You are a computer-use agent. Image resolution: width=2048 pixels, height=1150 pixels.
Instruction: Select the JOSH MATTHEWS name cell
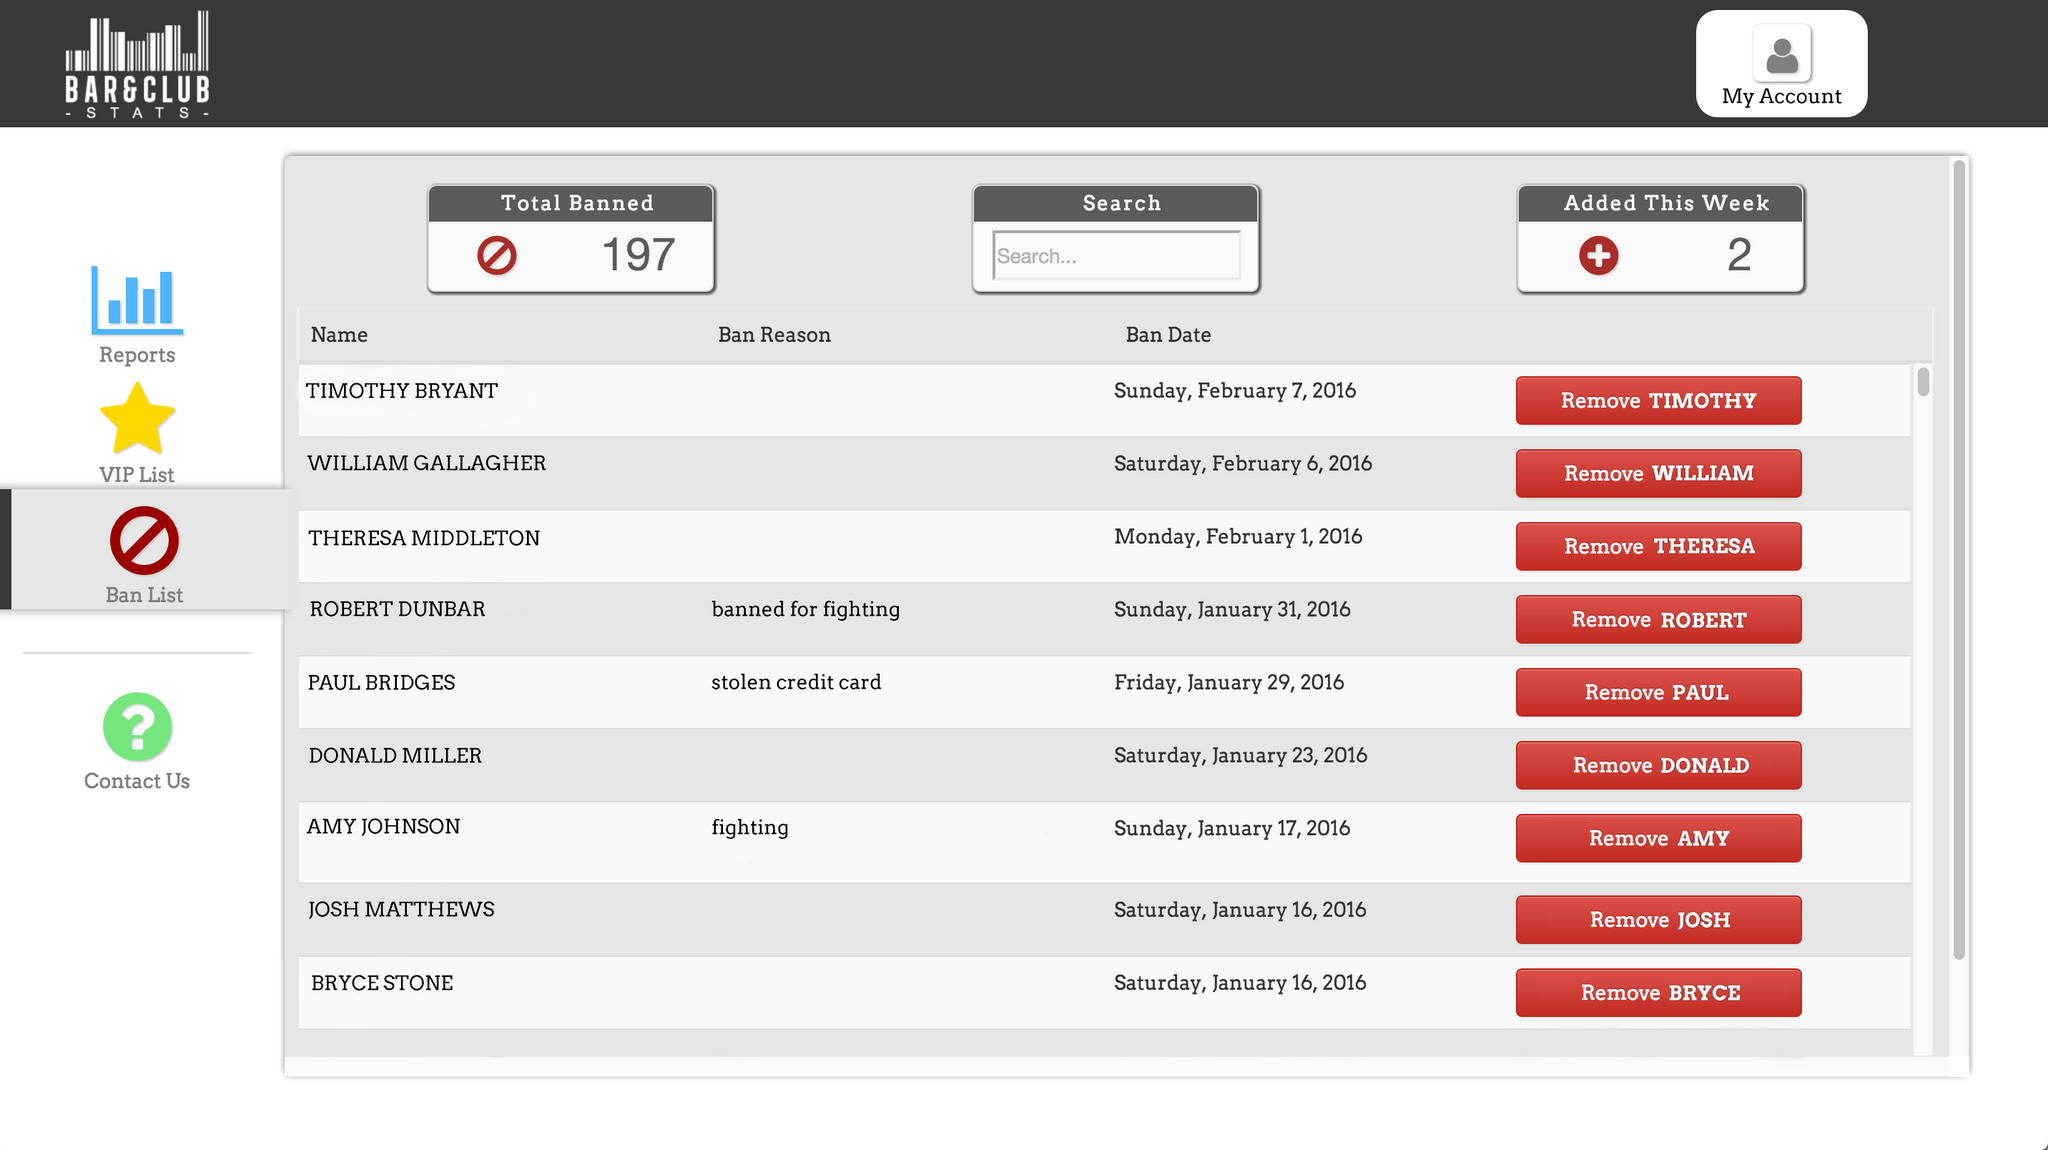click(401, 909)
